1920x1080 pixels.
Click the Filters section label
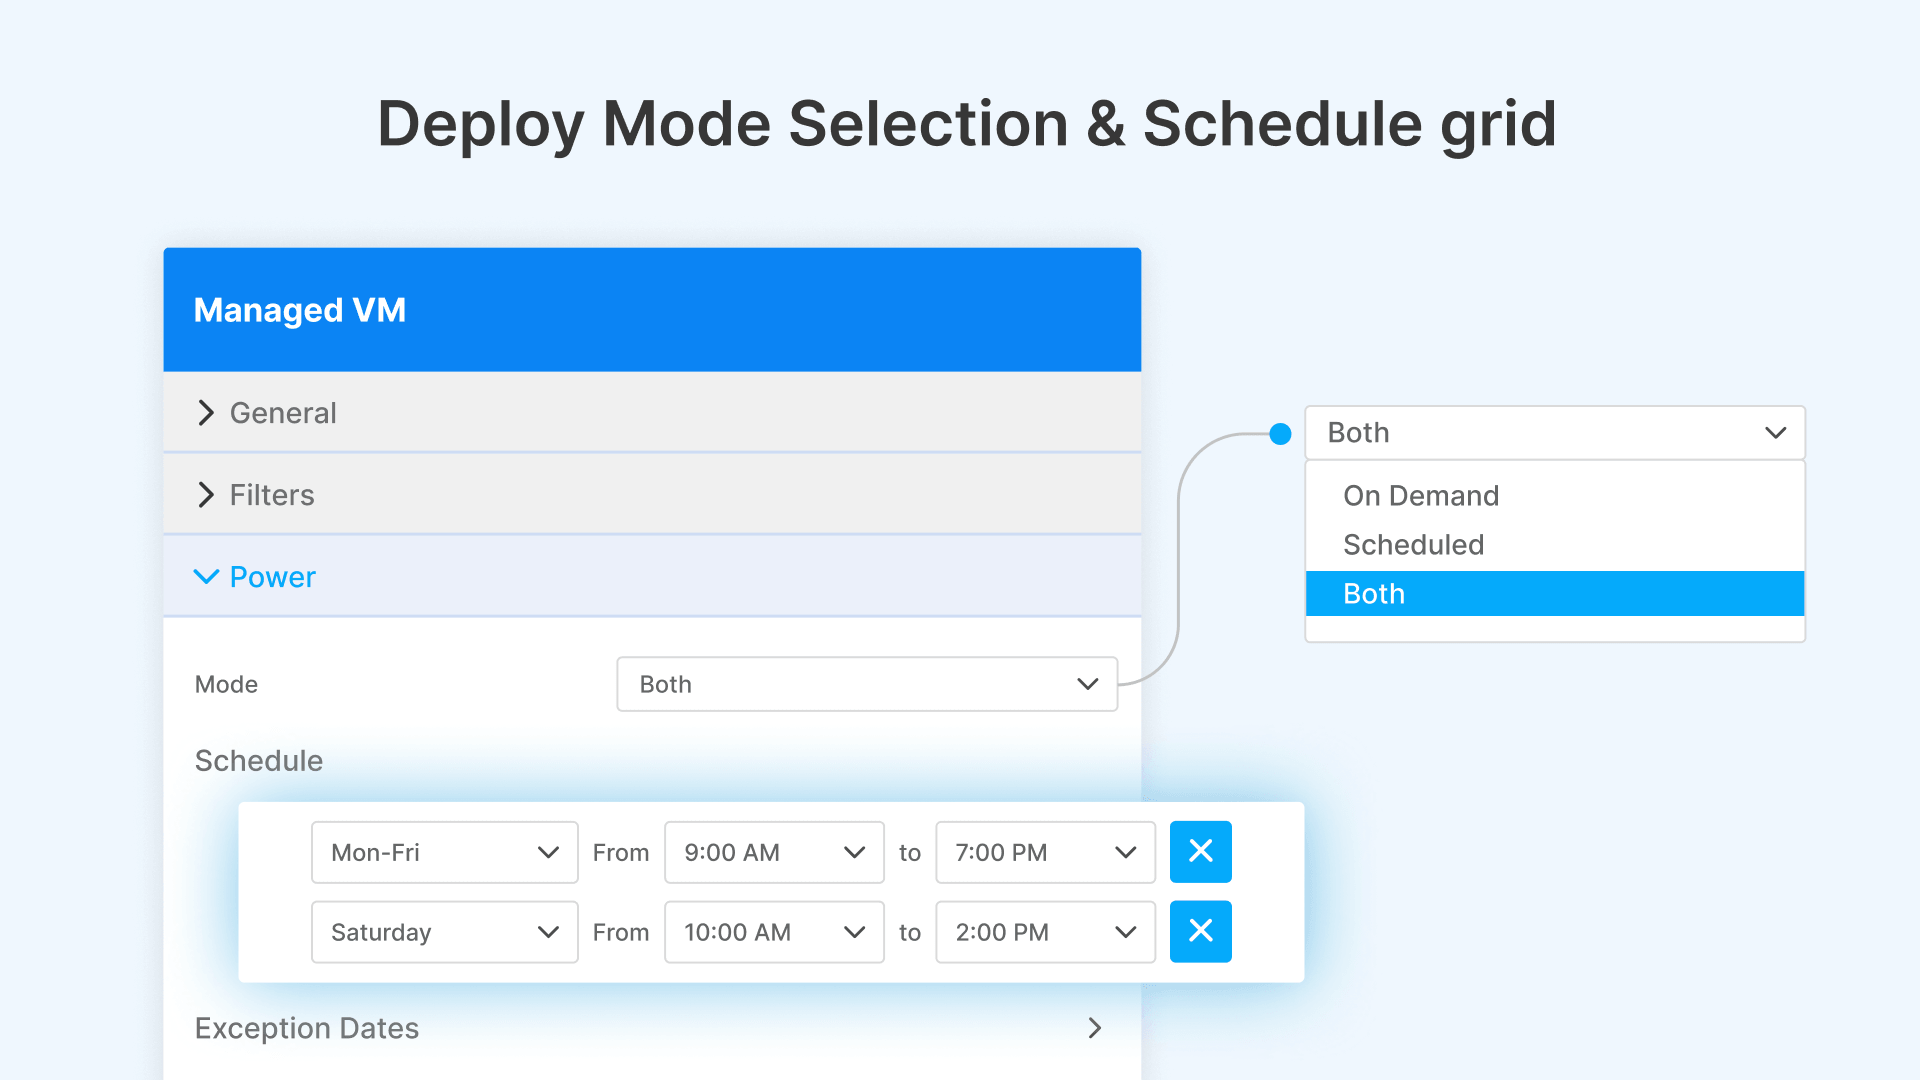[272, 495]
